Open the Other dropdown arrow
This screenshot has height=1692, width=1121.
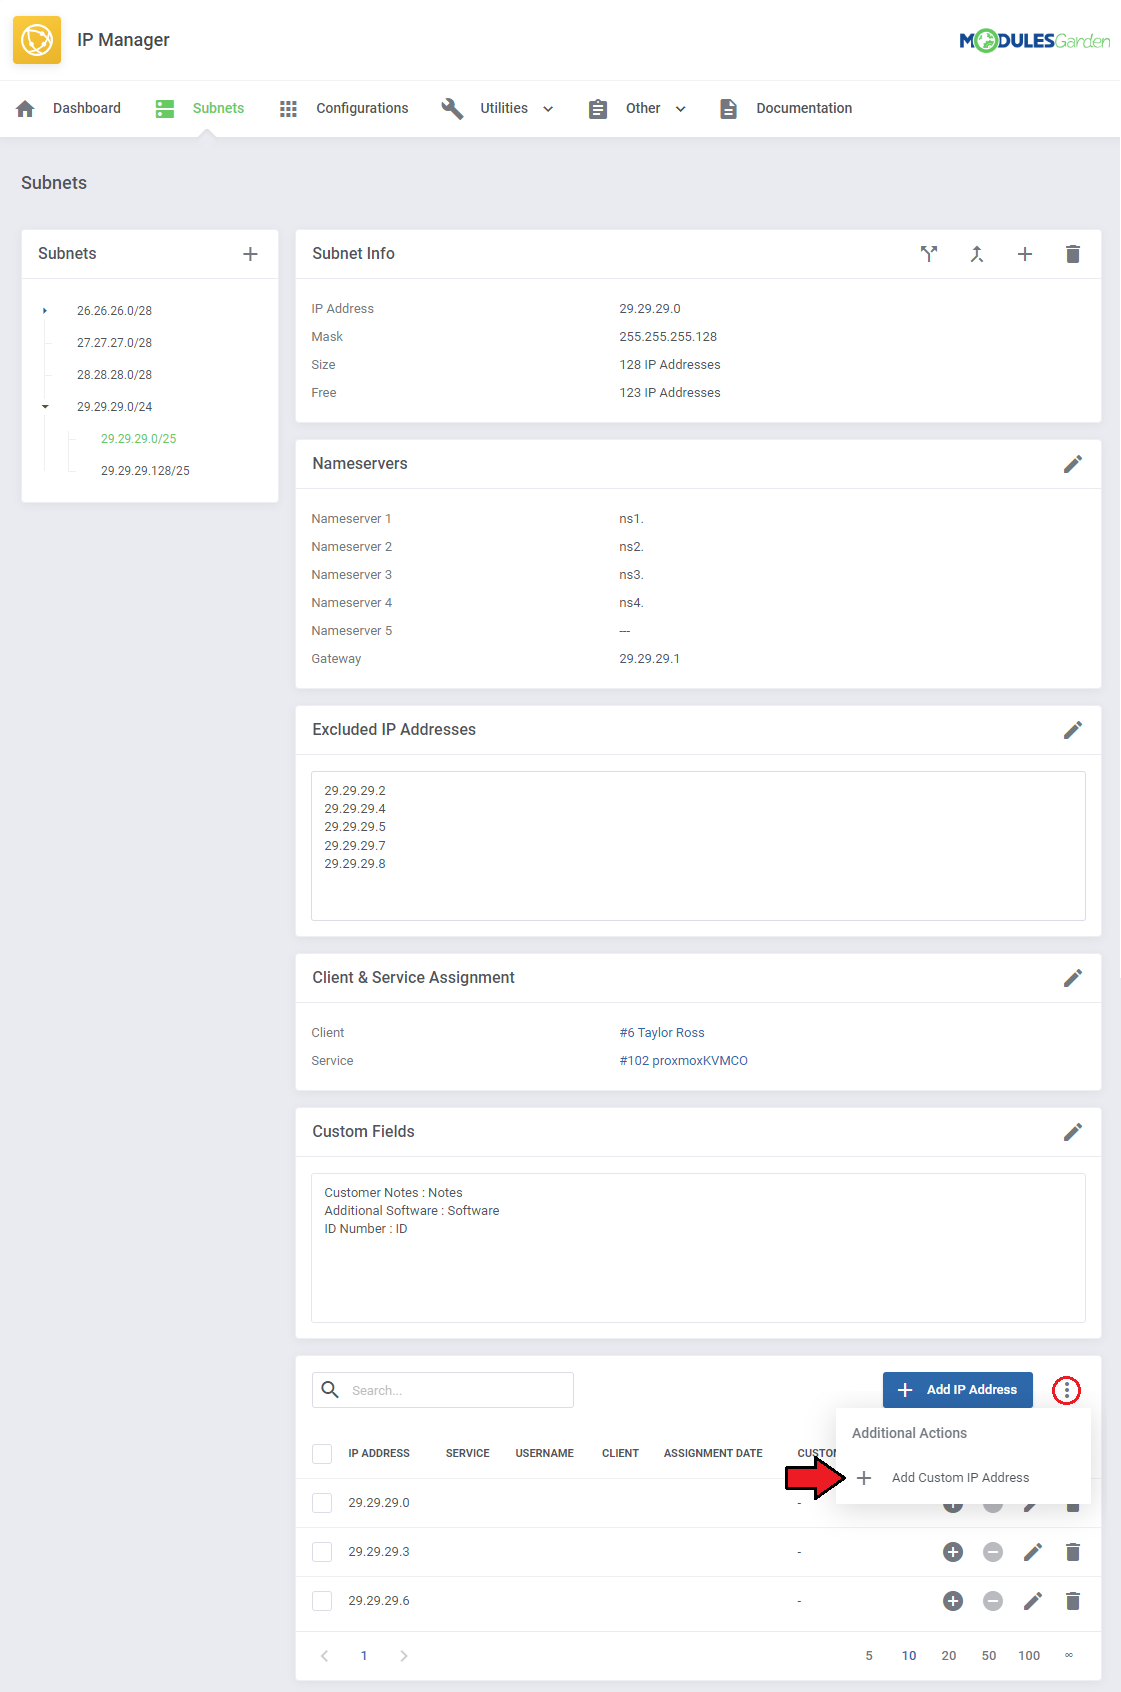click(681, 109)
